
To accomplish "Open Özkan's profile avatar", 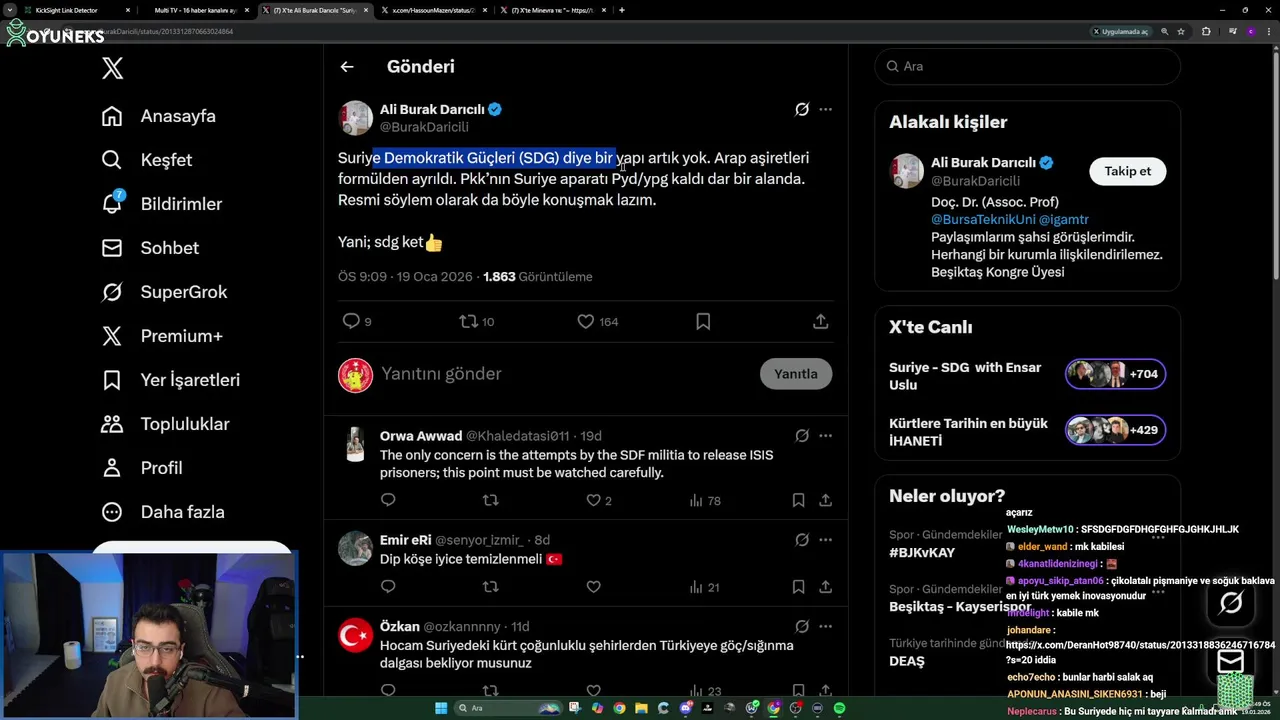I will [x=355, y=635].
